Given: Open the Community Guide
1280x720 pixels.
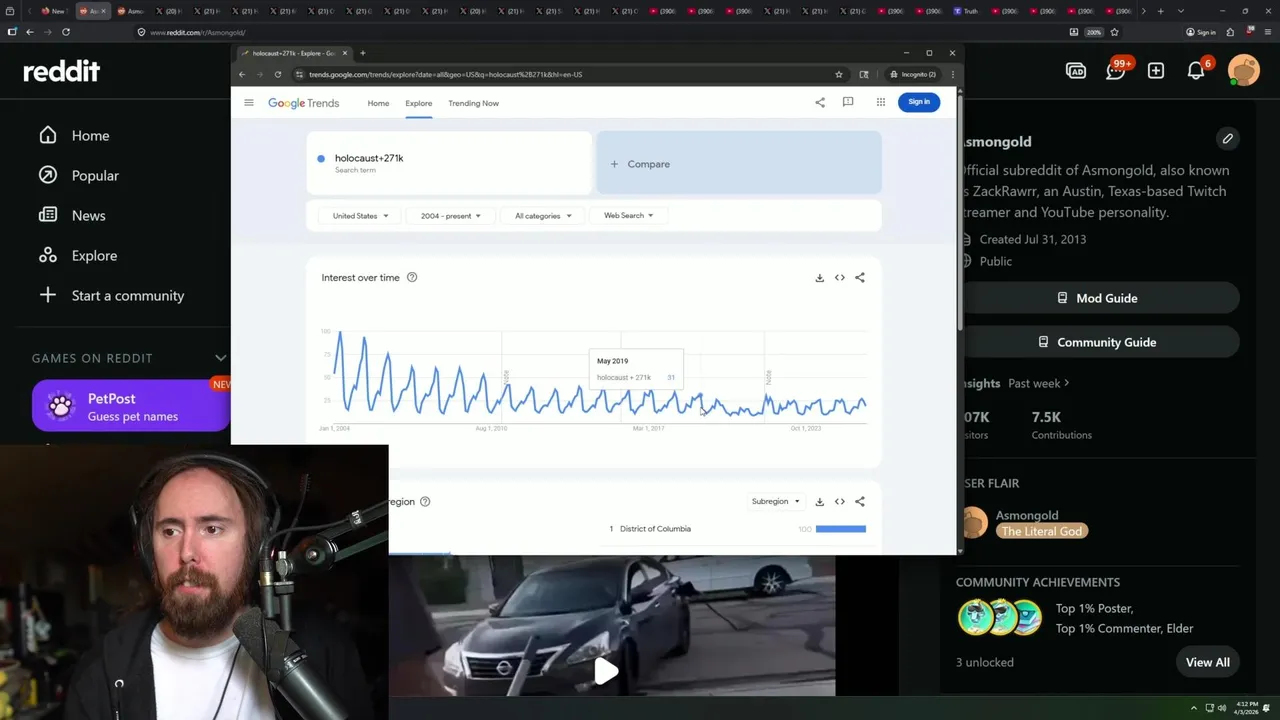Looking at the screenshot, I should click(x=1097, y=342).
